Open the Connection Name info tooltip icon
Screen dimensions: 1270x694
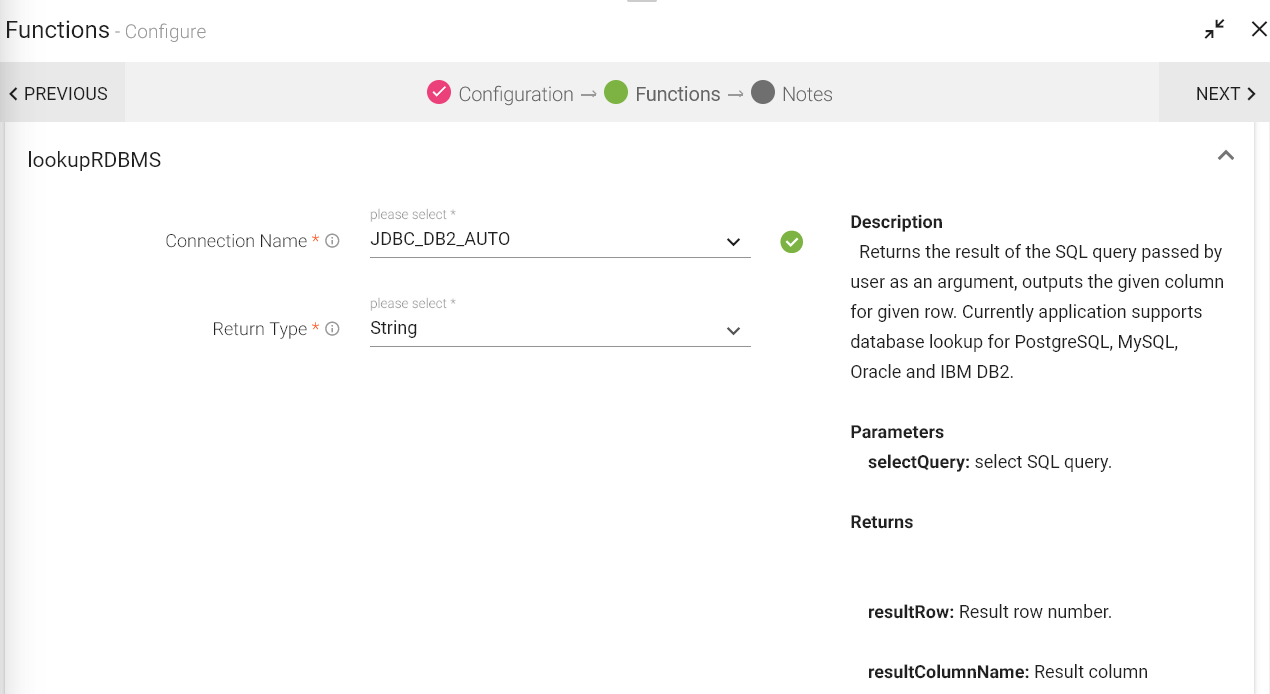(331, 240)
